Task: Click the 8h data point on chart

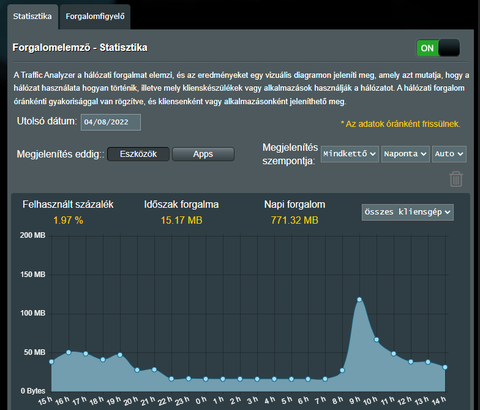Action: click(x=342, y=370)
